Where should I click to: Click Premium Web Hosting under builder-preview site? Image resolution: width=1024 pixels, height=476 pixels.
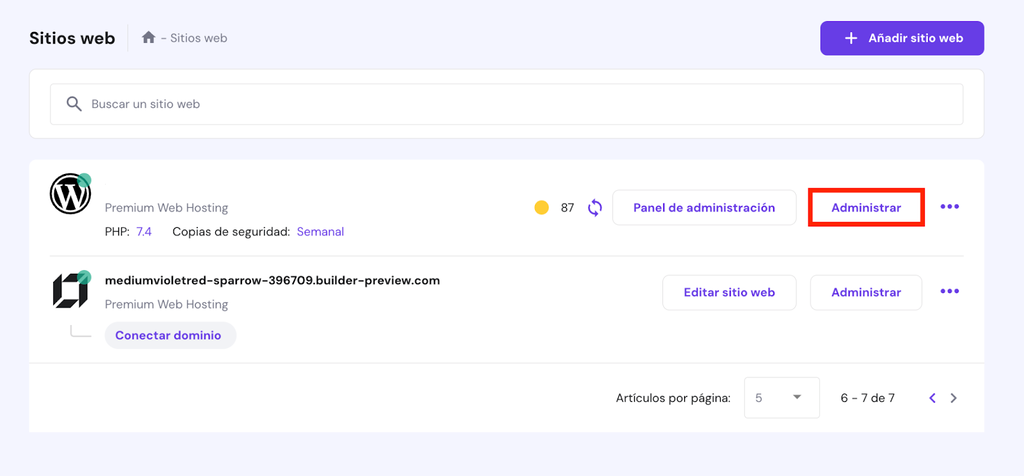(167, 304)
